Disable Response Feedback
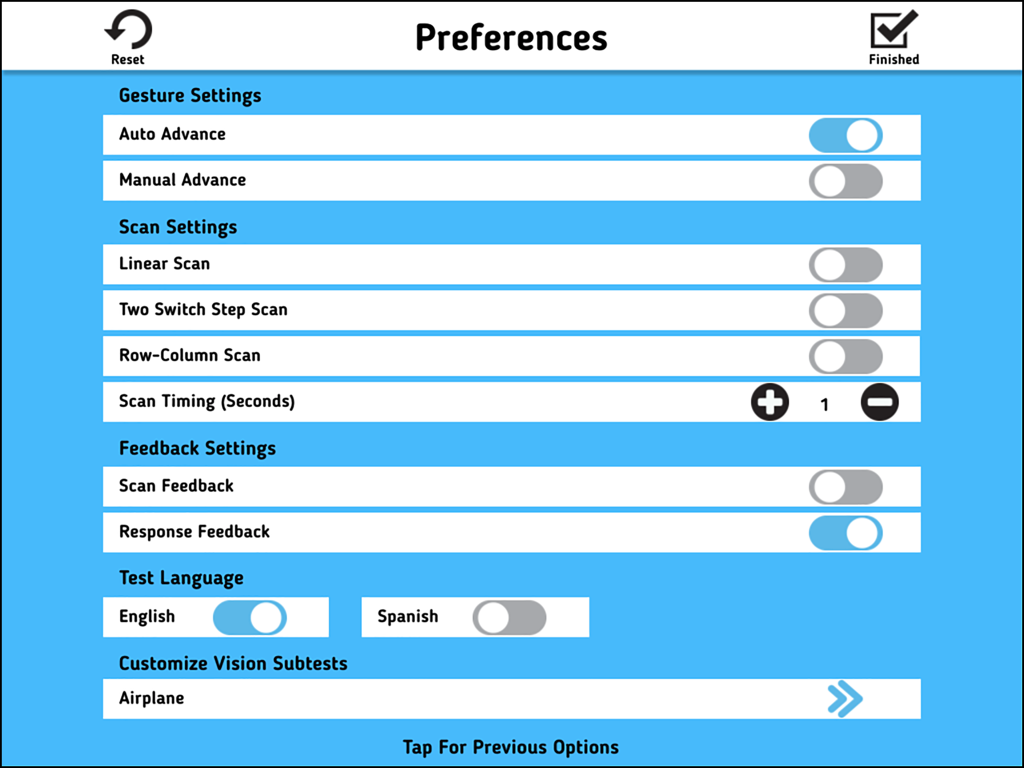The width and height of the screenshot is (1024, 768). tap(845, 532)
